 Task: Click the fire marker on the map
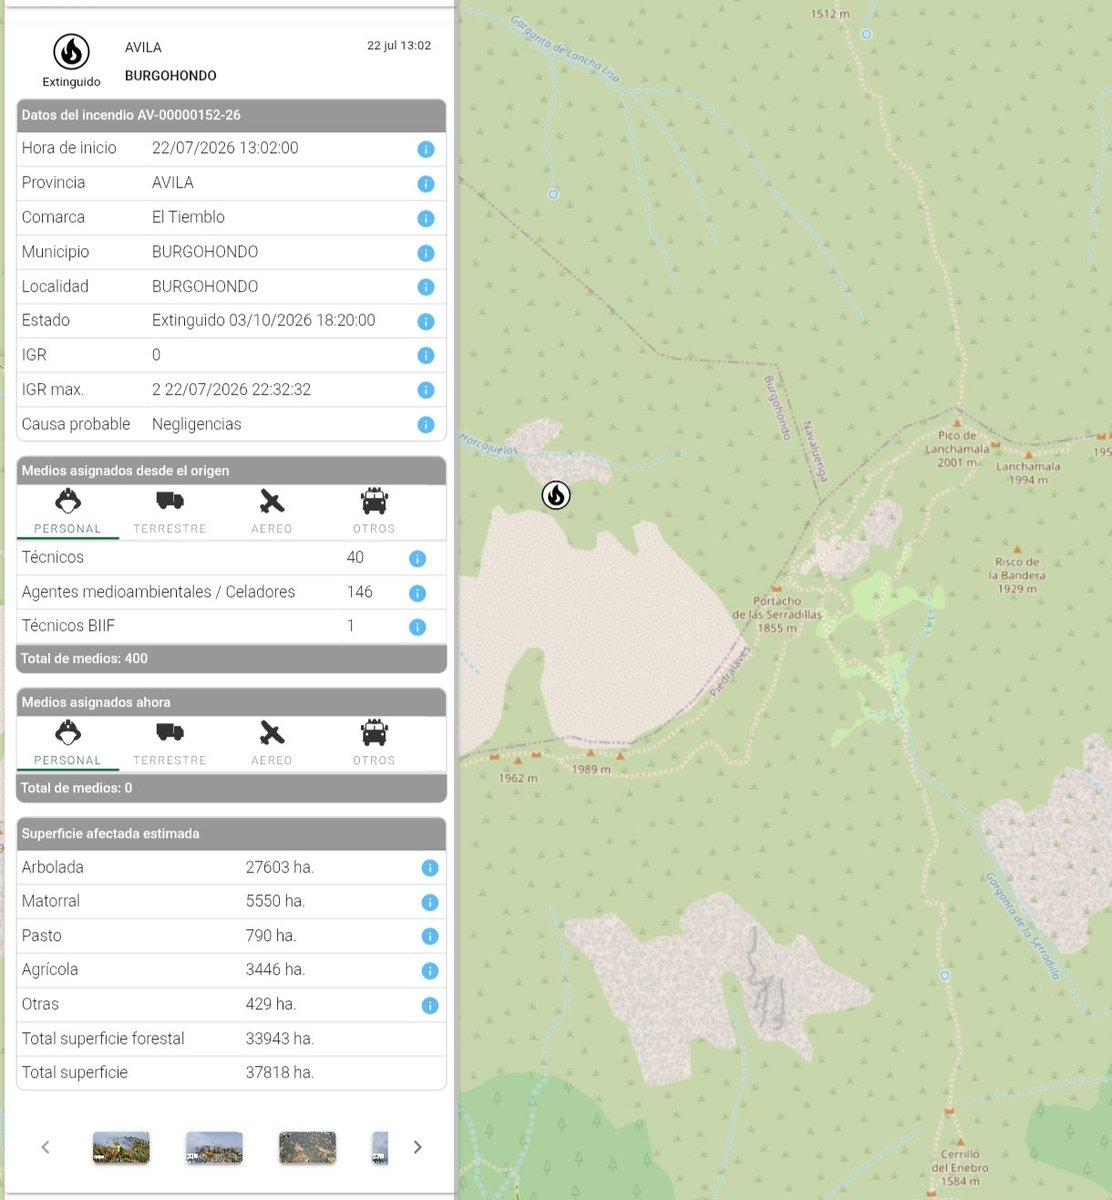click(556, 494)
